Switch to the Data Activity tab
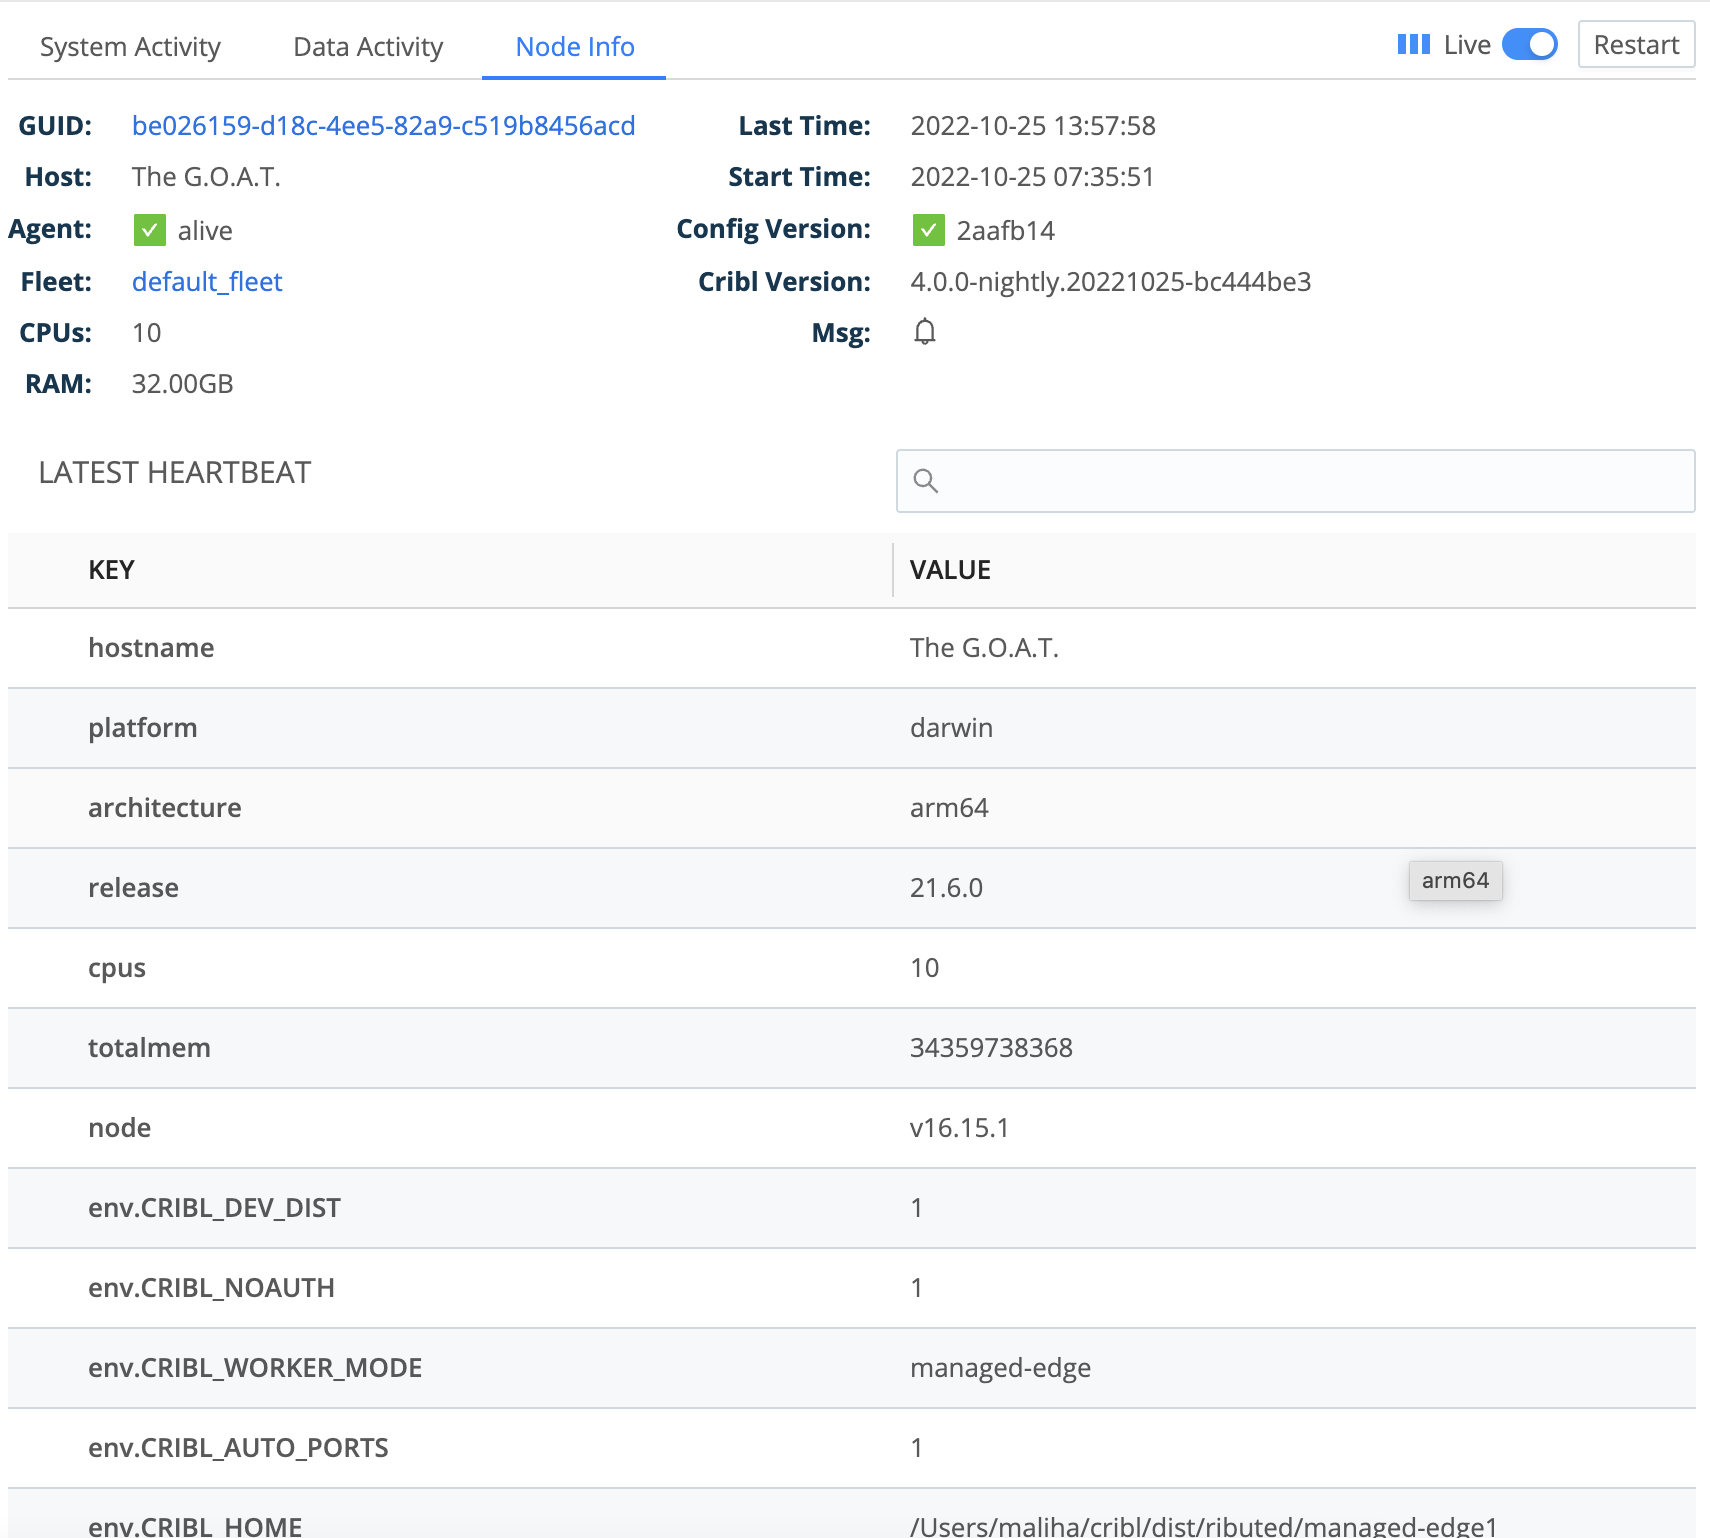Screen dimensions: 1710x1538 click(367, 46)
